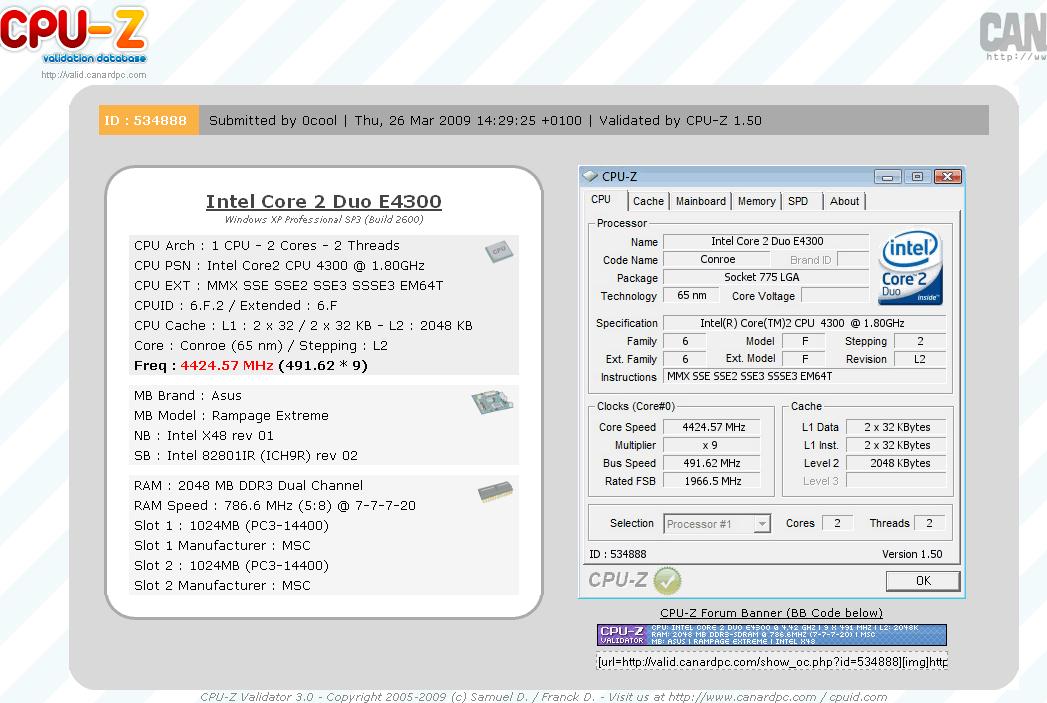Click the CPU-Z Validator forum banner image
The height and width of the screenshot is (703, 1047).
[771, 634]
